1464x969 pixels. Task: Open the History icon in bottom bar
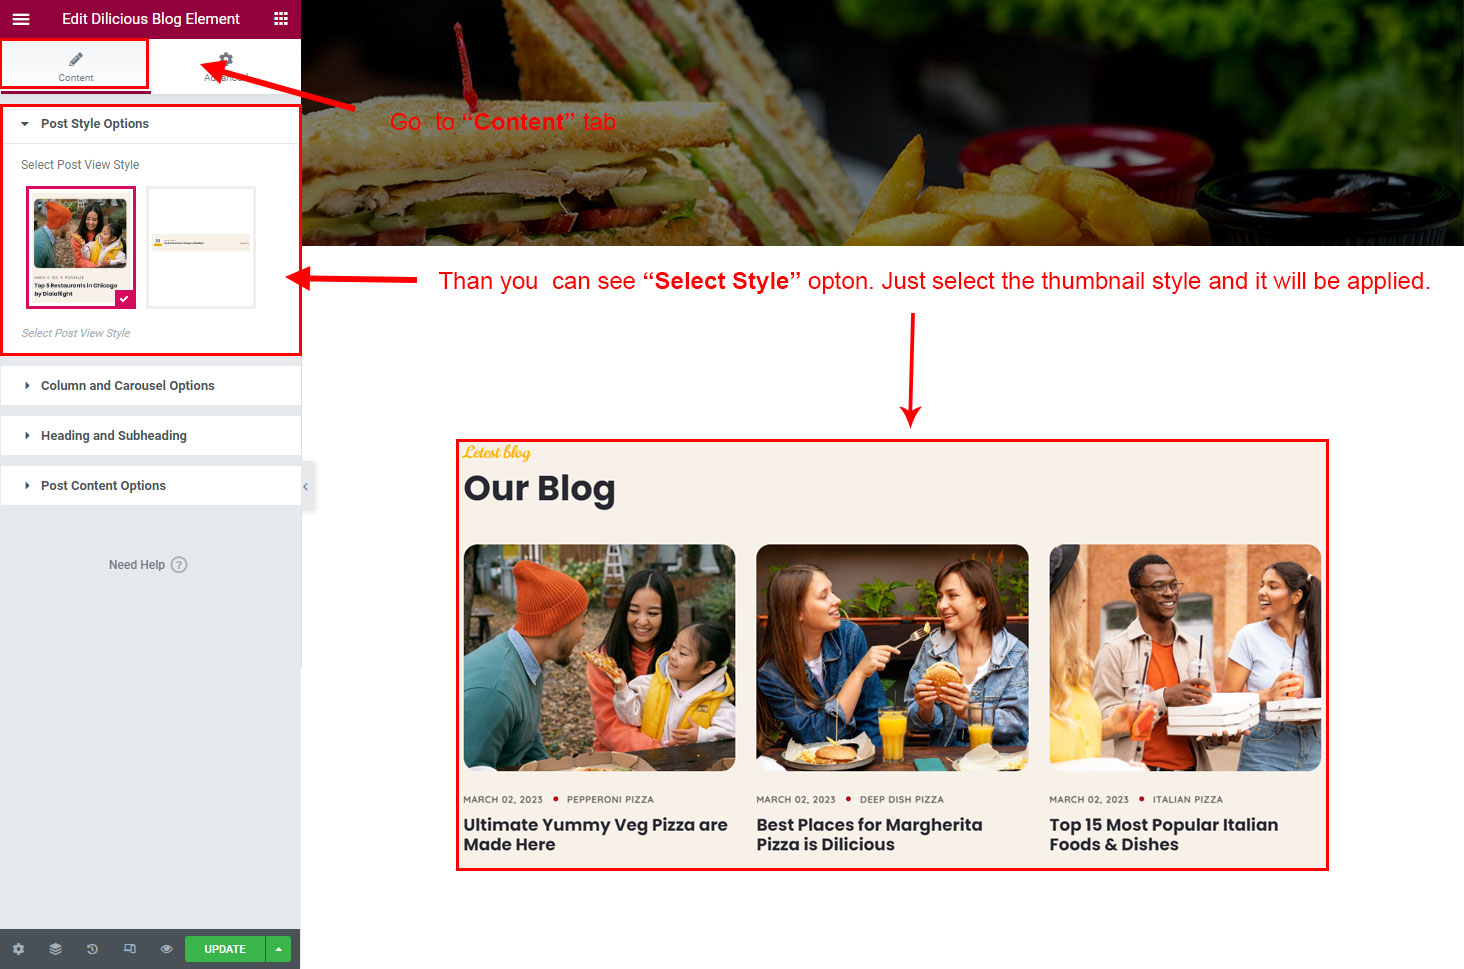coord(92,949)
